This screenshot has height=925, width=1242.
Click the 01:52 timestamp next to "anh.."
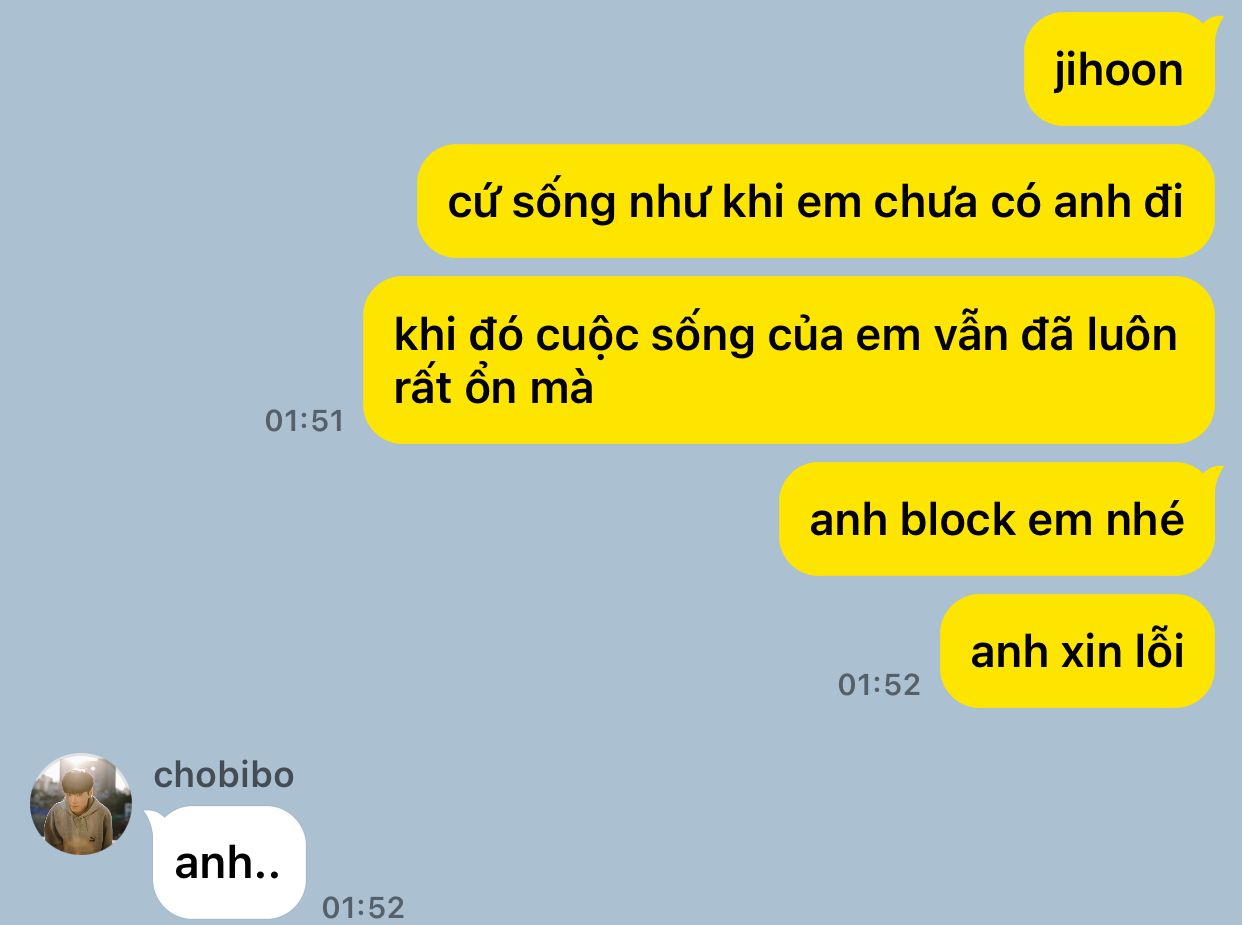click(363, 908)
